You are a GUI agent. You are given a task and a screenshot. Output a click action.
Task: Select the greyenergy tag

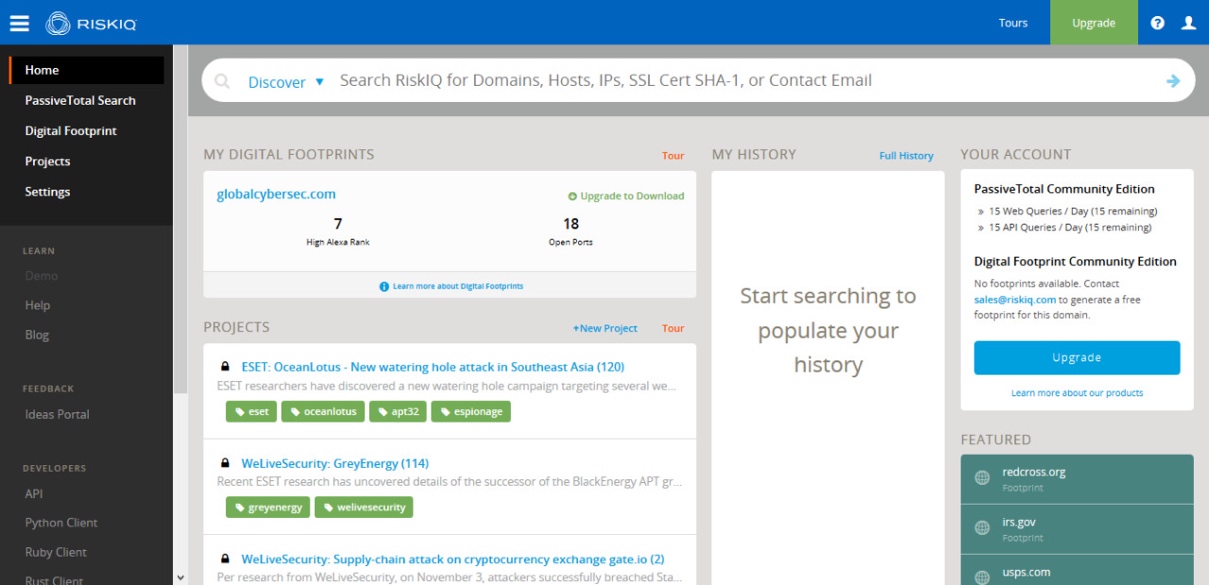click(x=268, y=507)
